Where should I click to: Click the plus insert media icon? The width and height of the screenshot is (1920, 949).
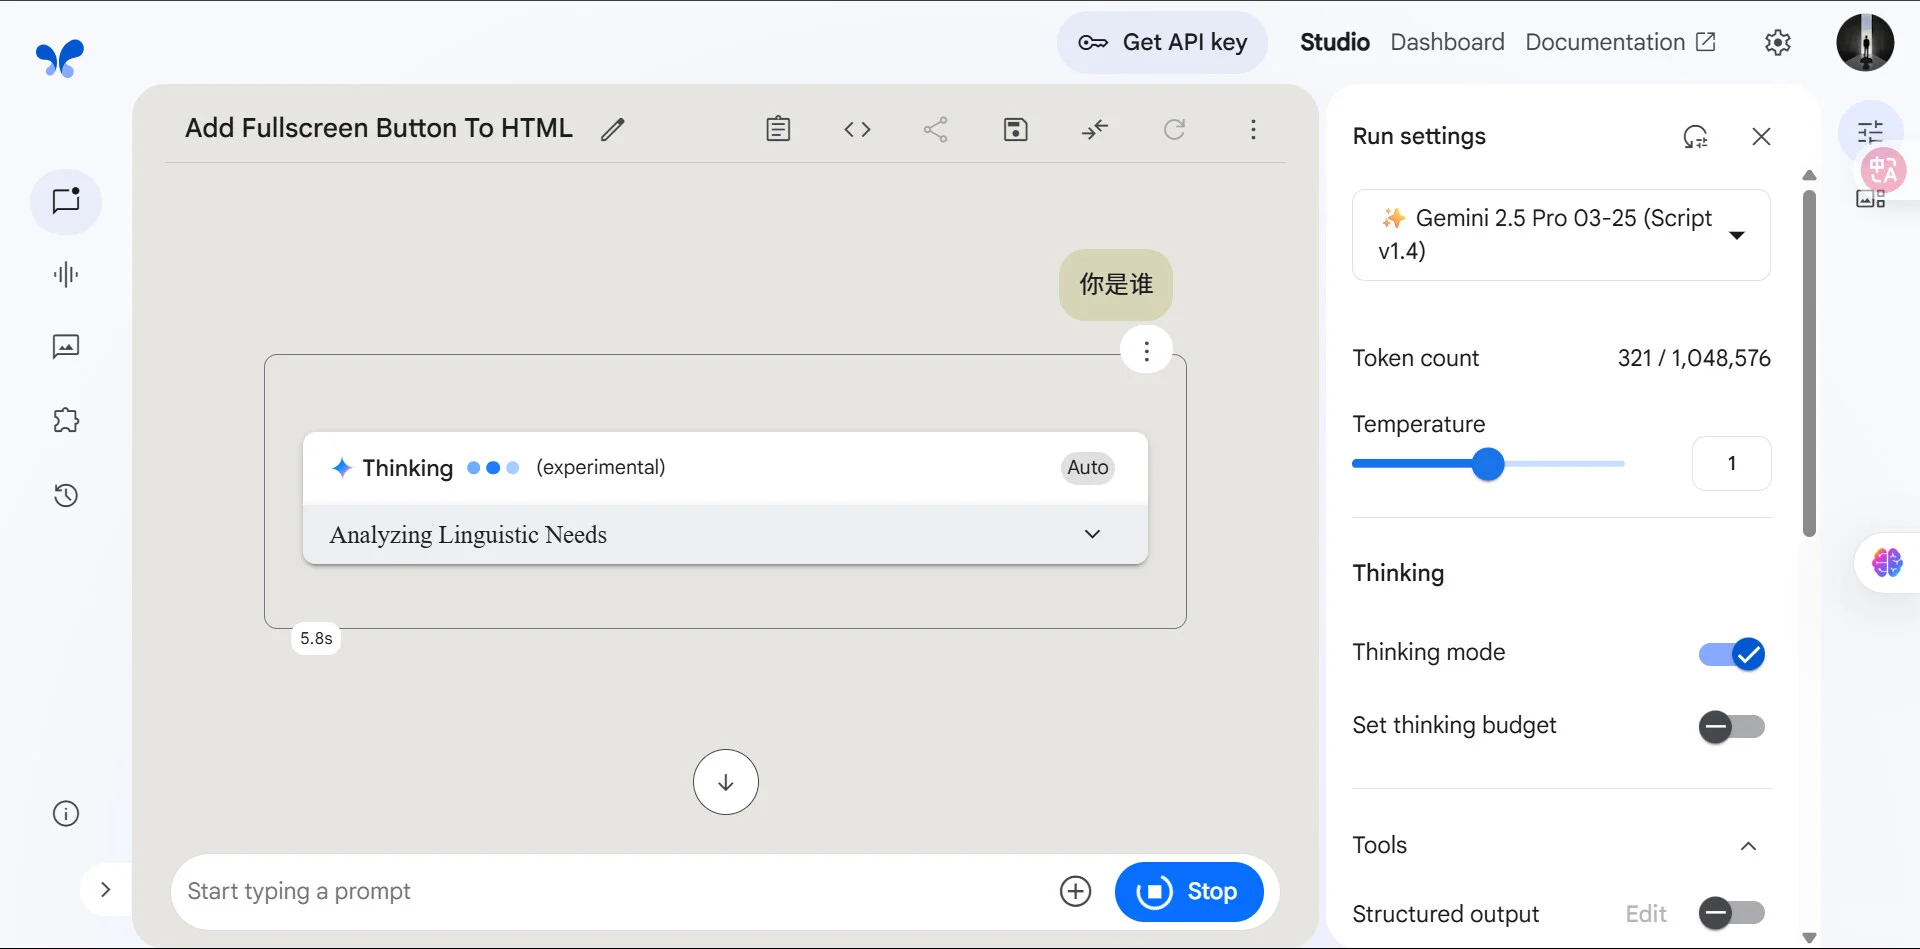1075,891
